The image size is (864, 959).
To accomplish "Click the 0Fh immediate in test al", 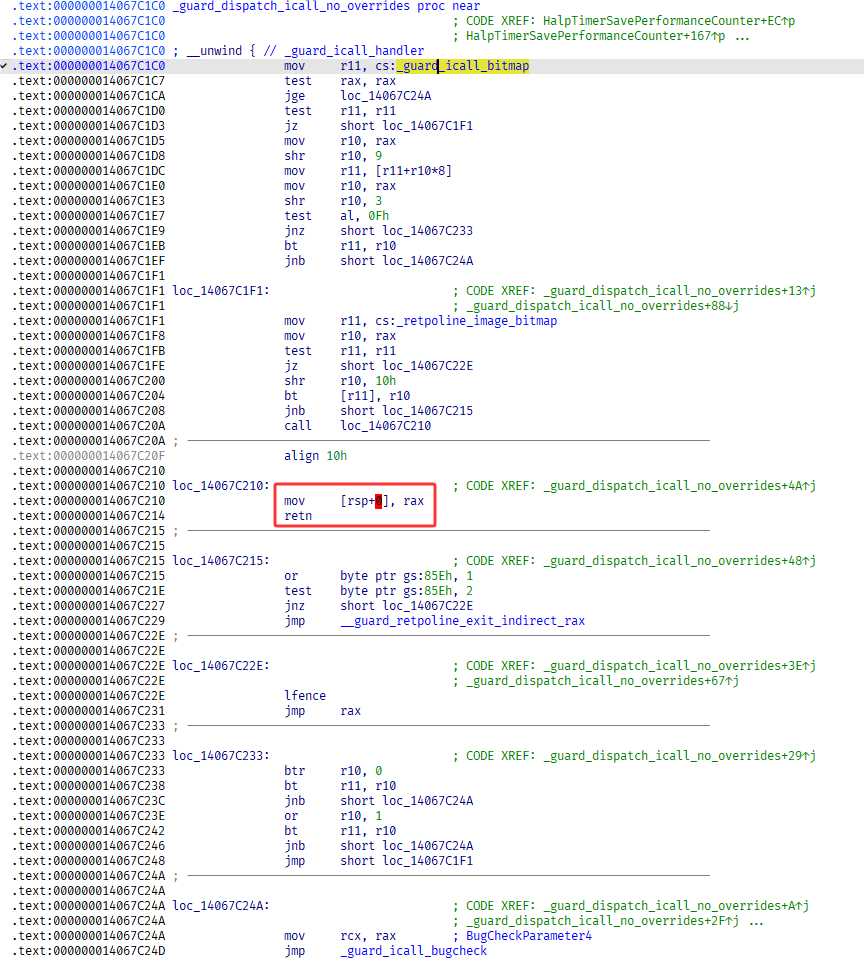I will pos(378,216).
